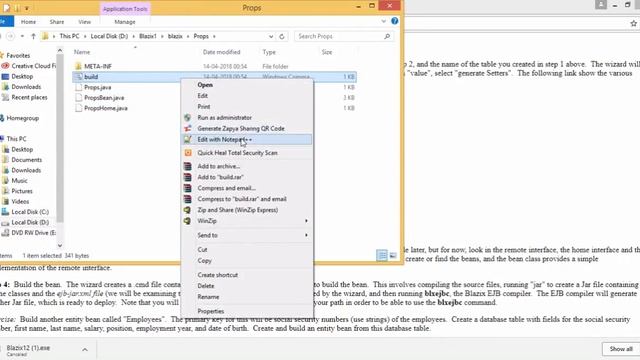Select Compress to "build.rar" and email

click(242, 199)
